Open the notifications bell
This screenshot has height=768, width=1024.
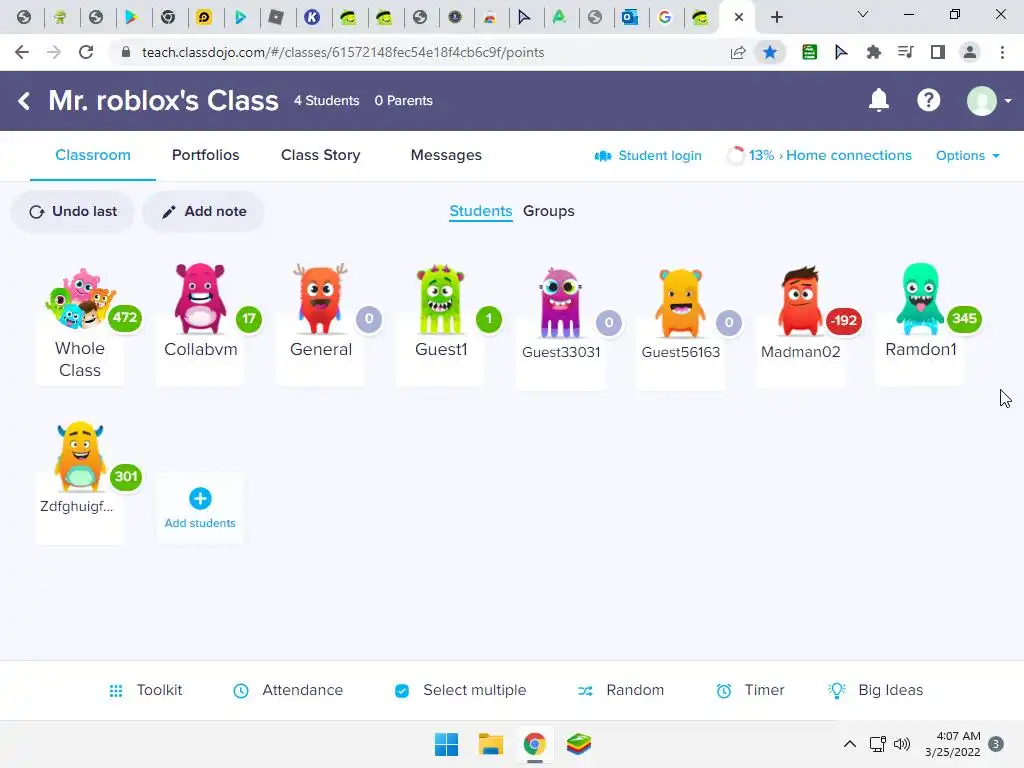click(878, 101)
